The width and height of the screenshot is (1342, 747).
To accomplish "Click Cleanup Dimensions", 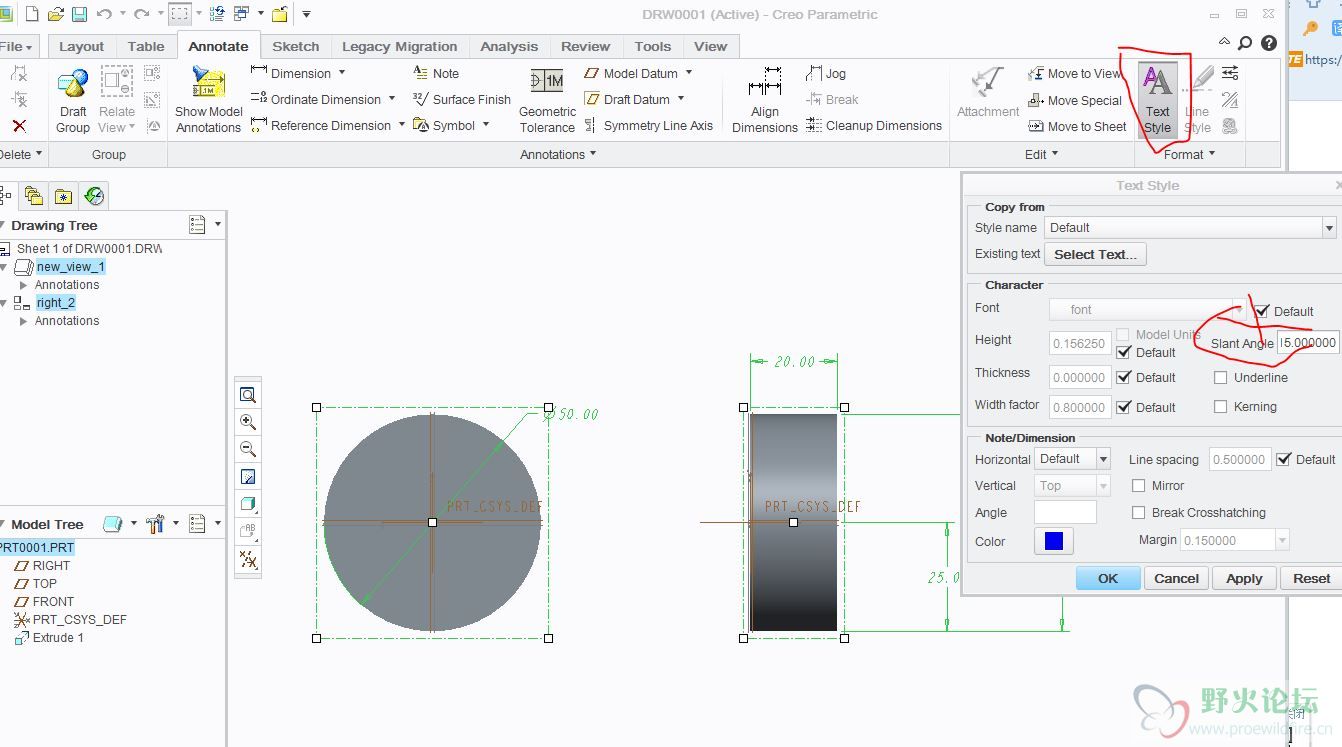I will tap(874, 125).
